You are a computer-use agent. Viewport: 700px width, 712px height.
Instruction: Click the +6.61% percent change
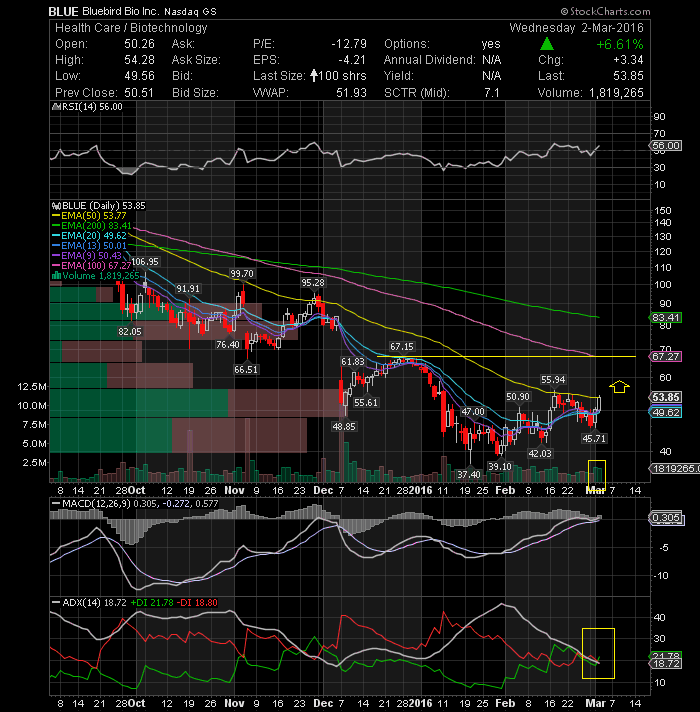620,44
